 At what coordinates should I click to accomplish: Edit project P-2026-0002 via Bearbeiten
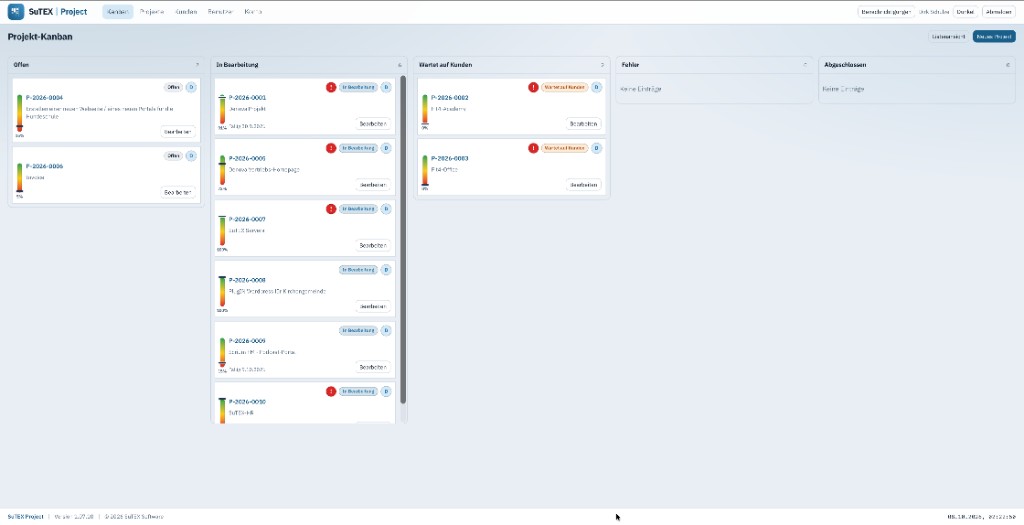[x=583, y=123]
